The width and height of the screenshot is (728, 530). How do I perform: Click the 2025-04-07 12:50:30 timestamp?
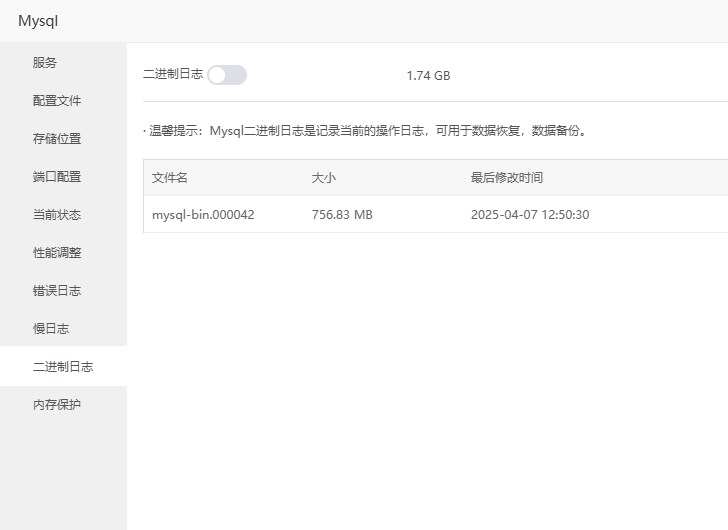coord(530,214)
